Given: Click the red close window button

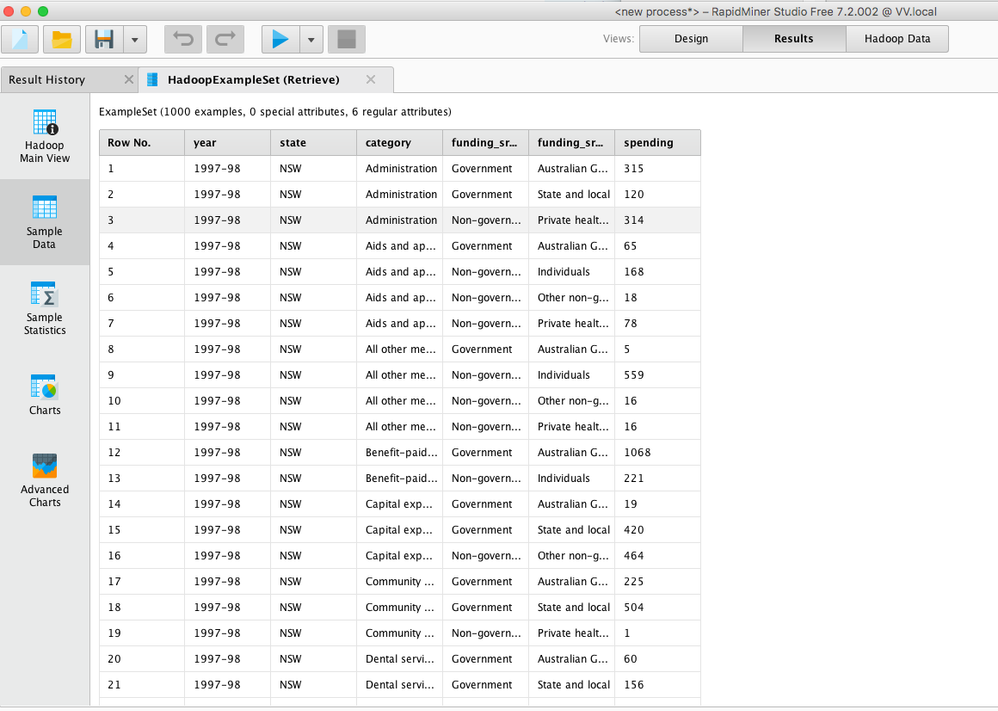Looking at the screenshot, I should coord(8,11).
